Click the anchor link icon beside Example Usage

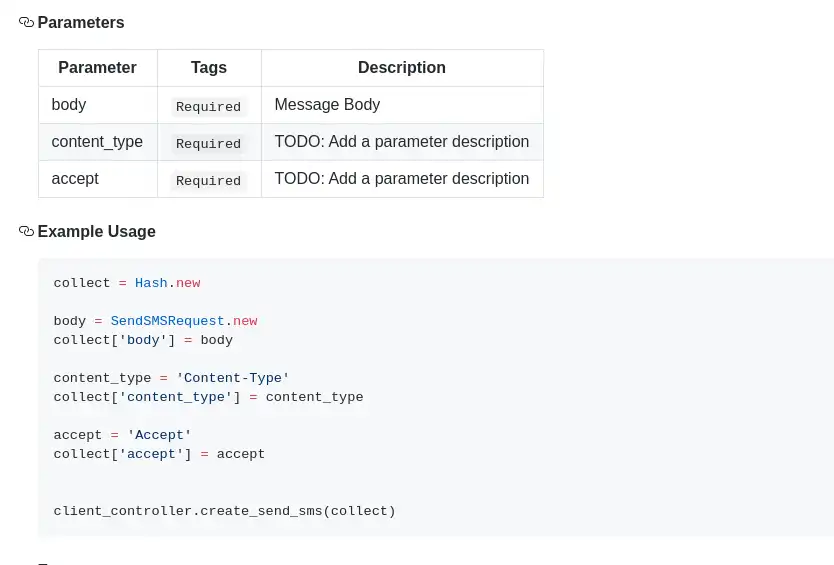[x=26, y=231]
